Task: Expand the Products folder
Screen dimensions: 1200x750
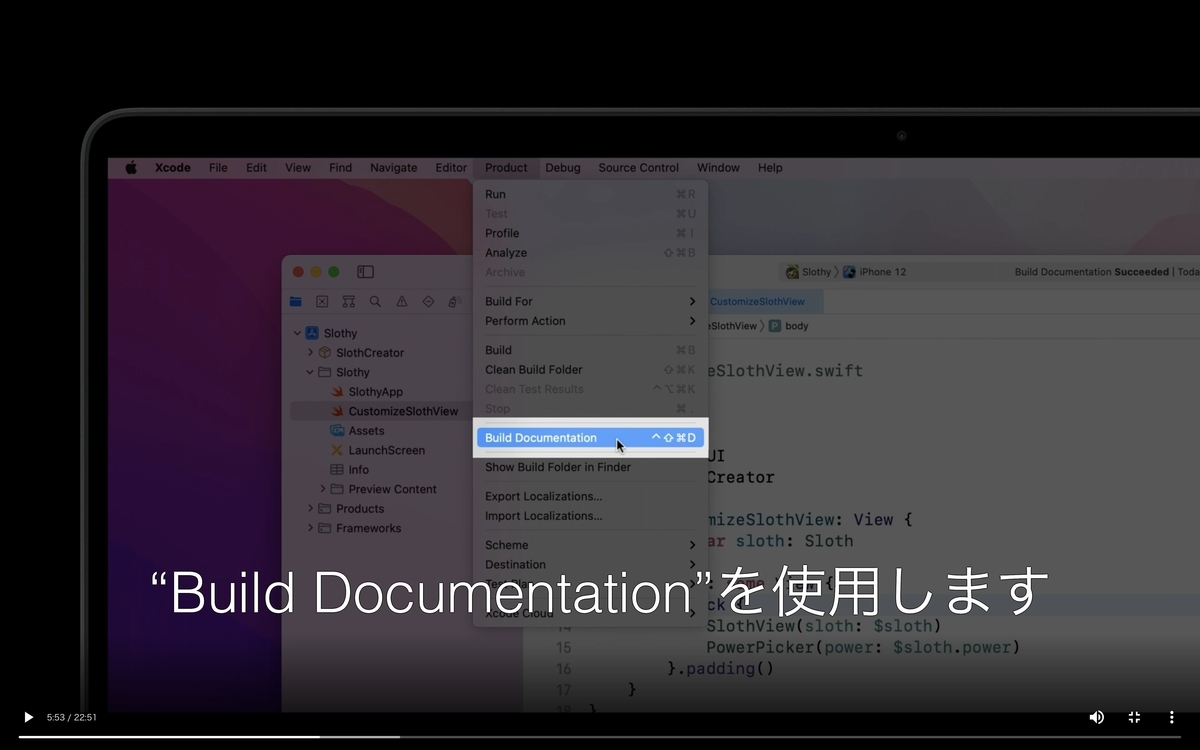Action: pos(310,509)
